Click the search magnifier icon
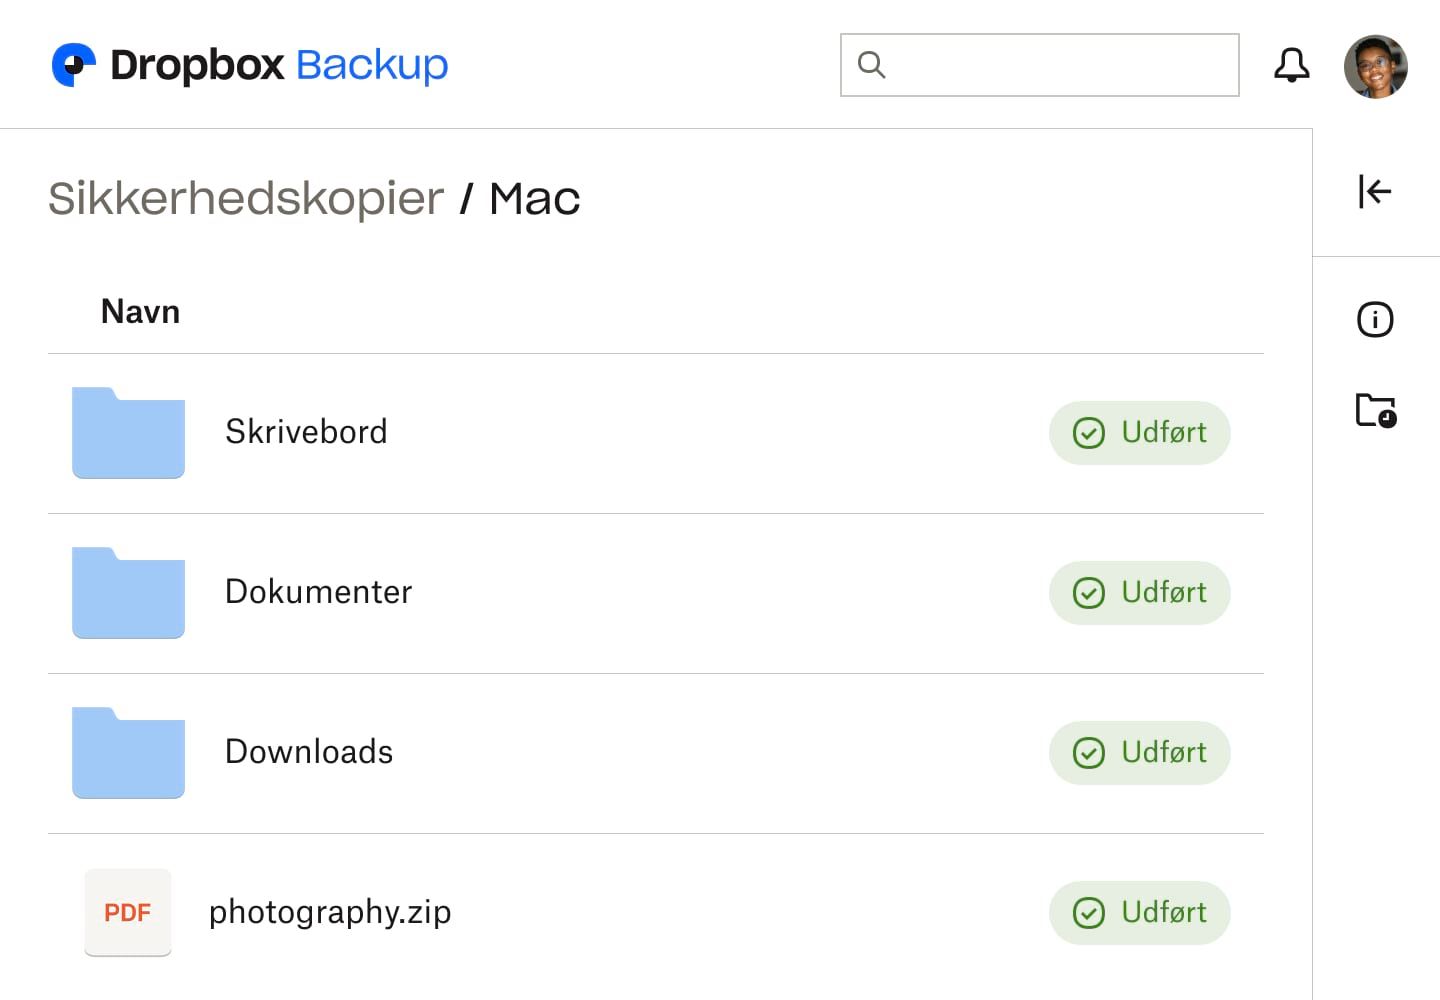 pos(871,65)
